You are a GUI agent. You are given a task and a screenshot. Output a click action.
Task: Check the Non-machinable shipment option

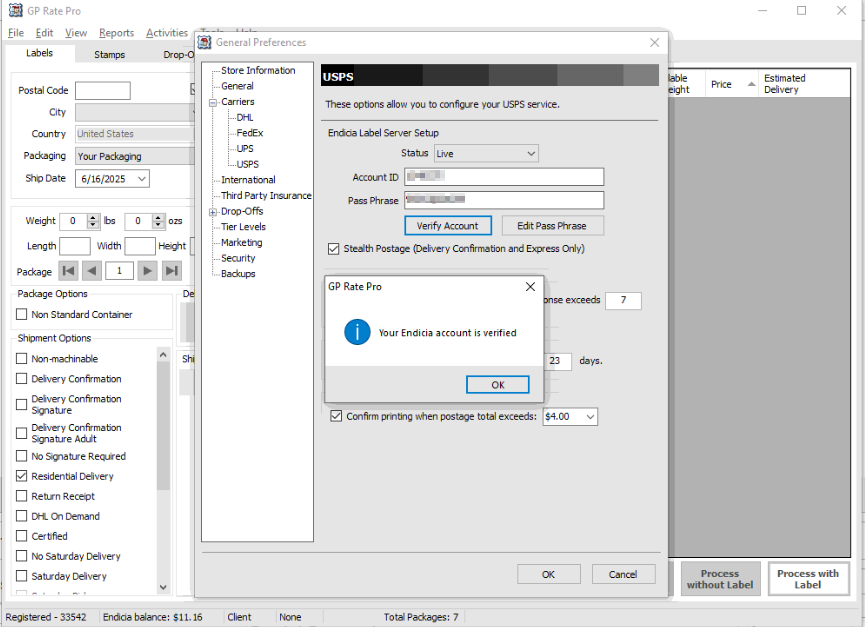coord(22,358)
